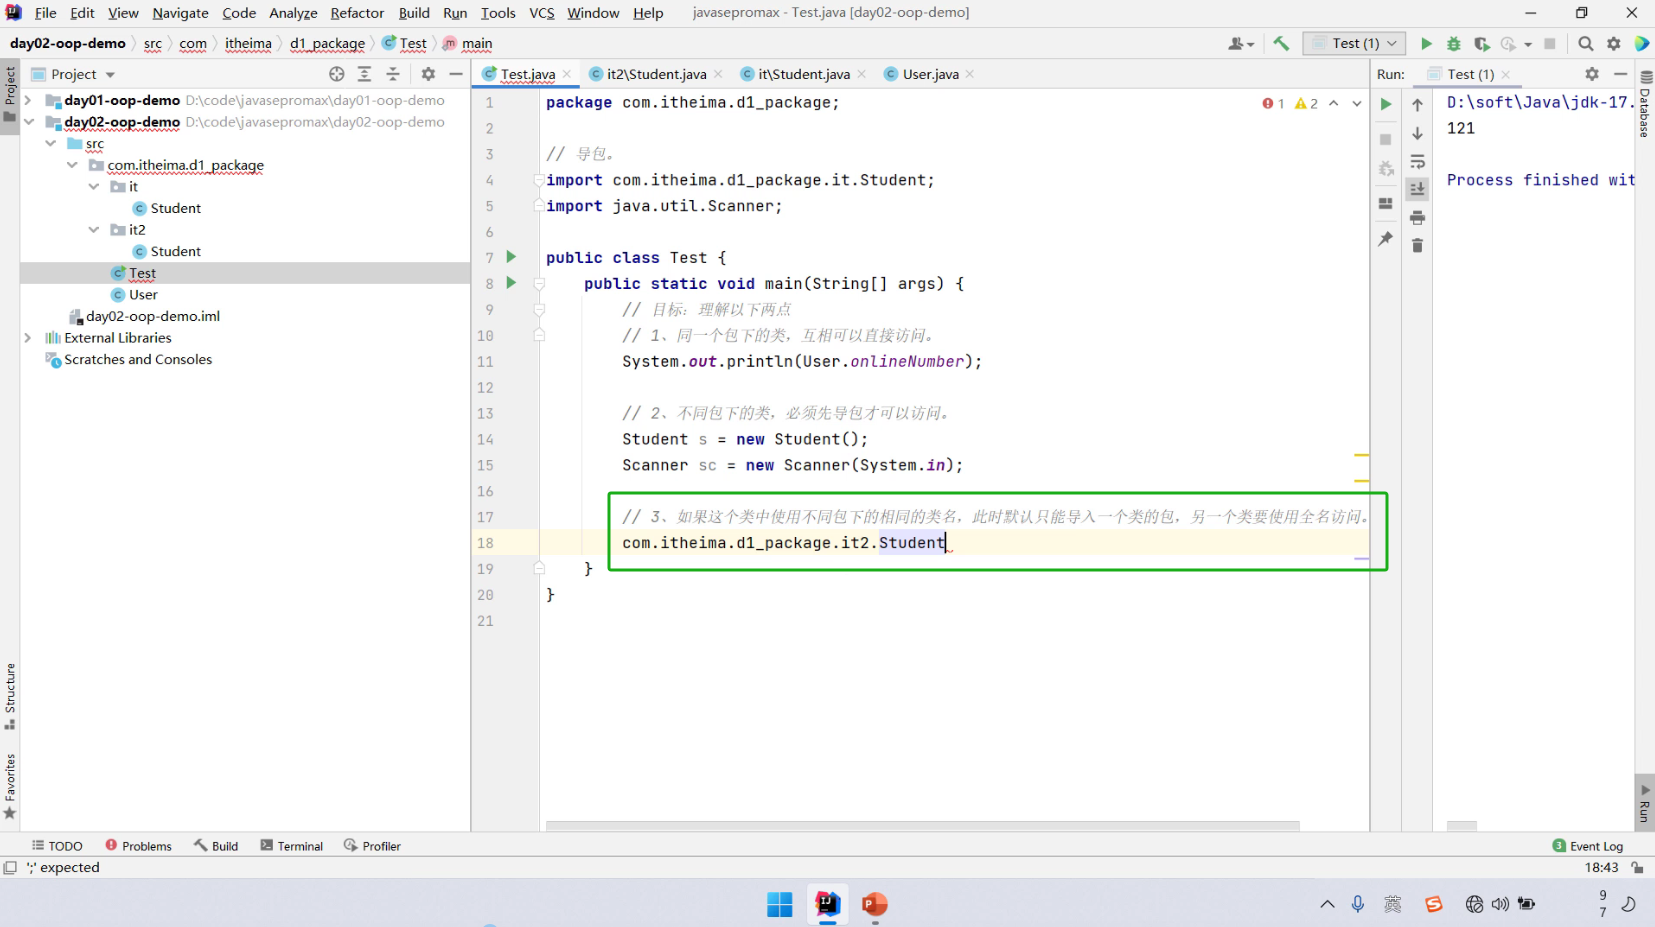Collapse the it2 package folder
This screenshot has width=1655, height=927.
94,230
